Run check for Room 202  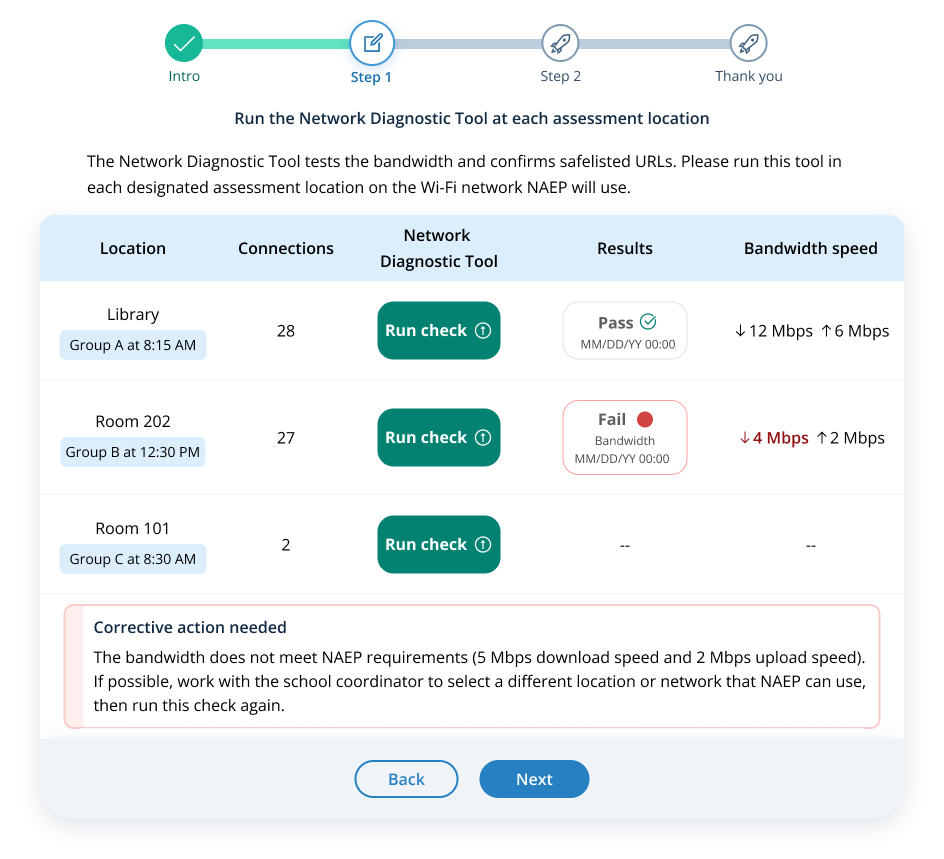(x=438, y=438)
